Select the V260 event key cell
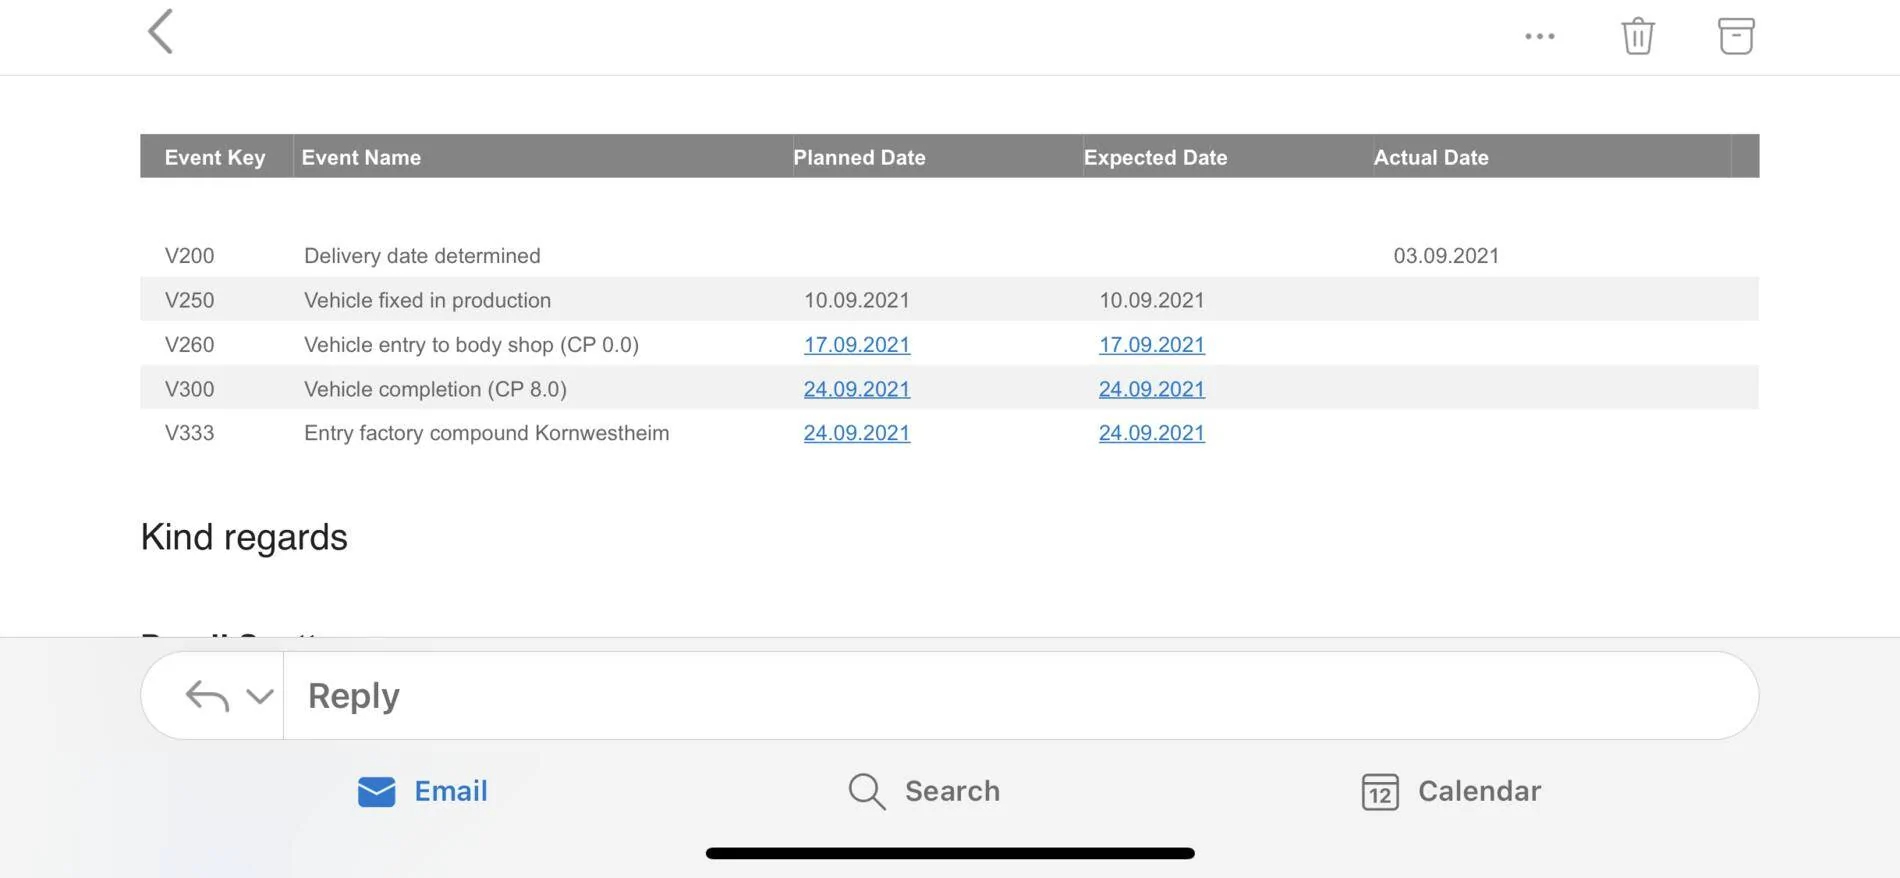 pos(189,345)
